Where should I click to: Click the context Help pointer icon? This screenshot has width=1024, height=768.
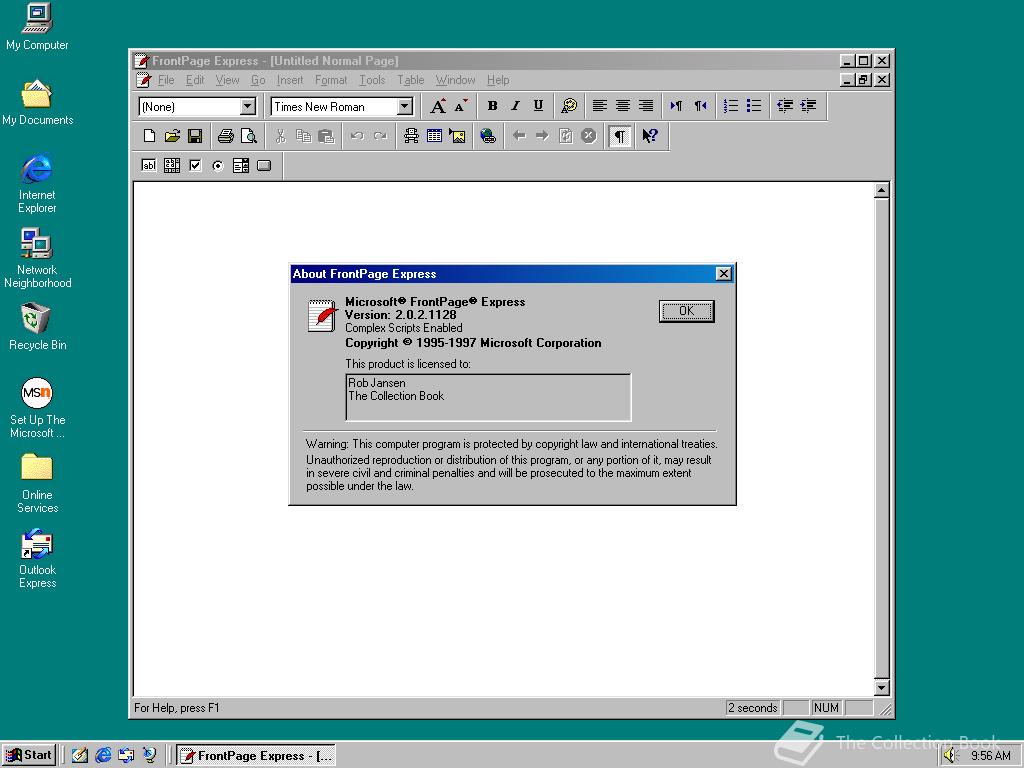(x=650, y=136)
